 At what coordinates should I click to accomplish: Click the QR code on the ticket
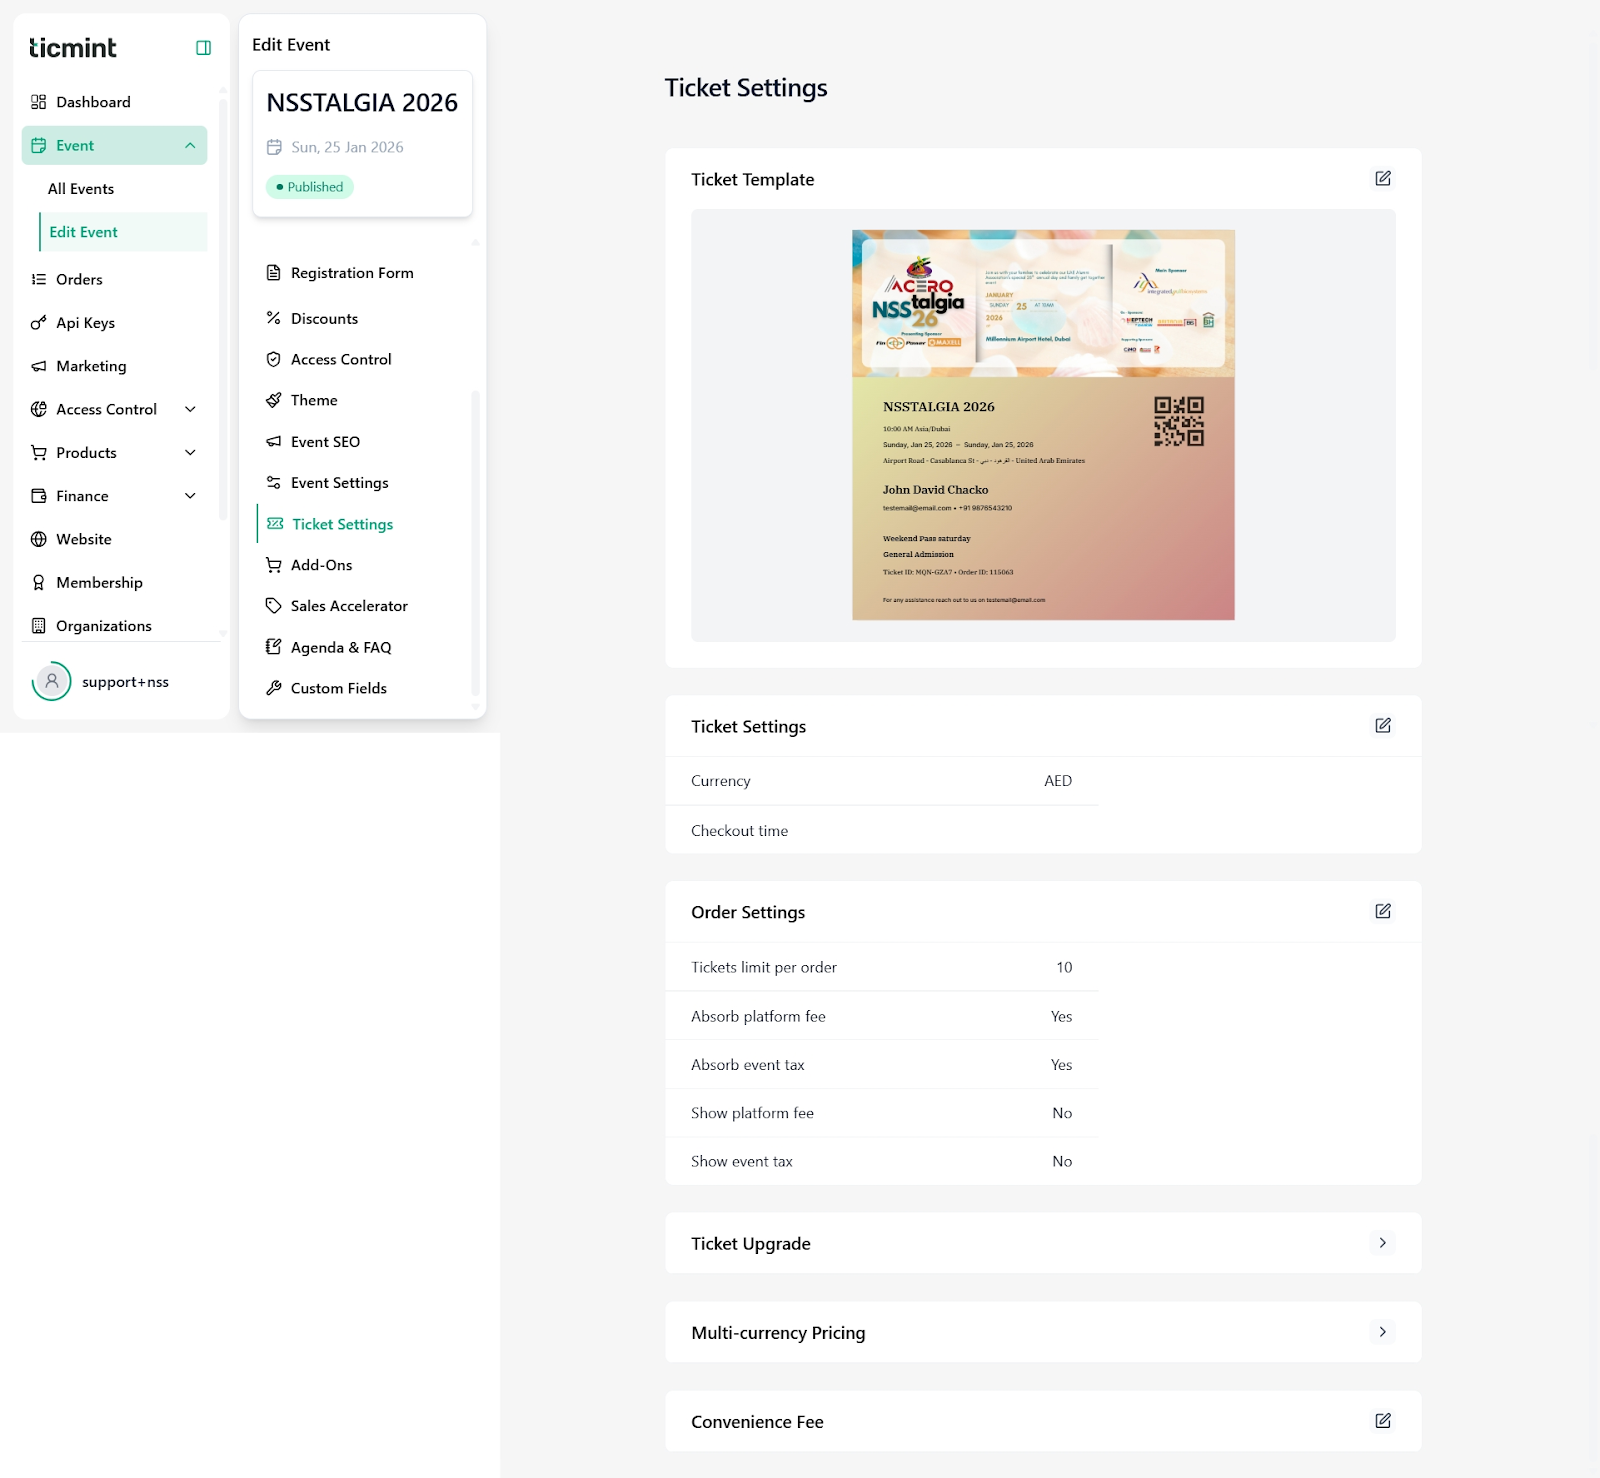click(x=1179, y=421)
